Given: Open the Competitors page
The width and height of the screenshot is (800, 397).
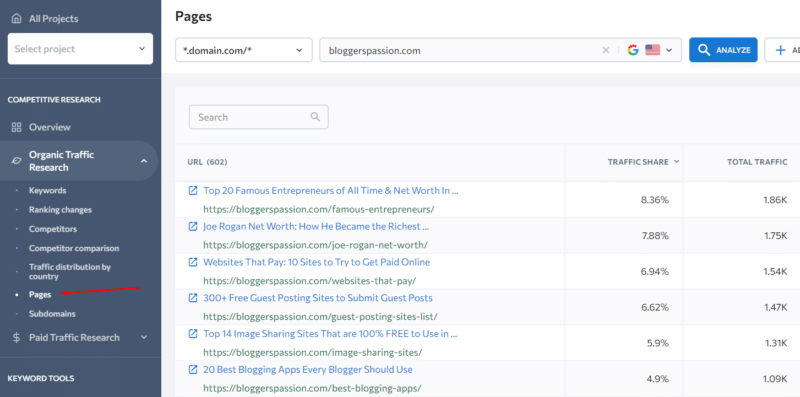Looking at the screenshot, I should click(x=53, y=229).
